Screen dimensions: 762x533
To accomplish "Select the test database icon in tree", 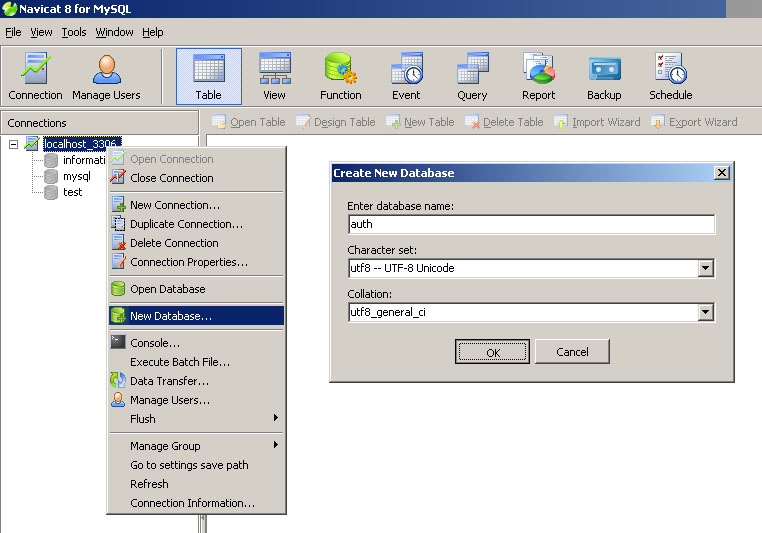I will [x=51, y=192].
